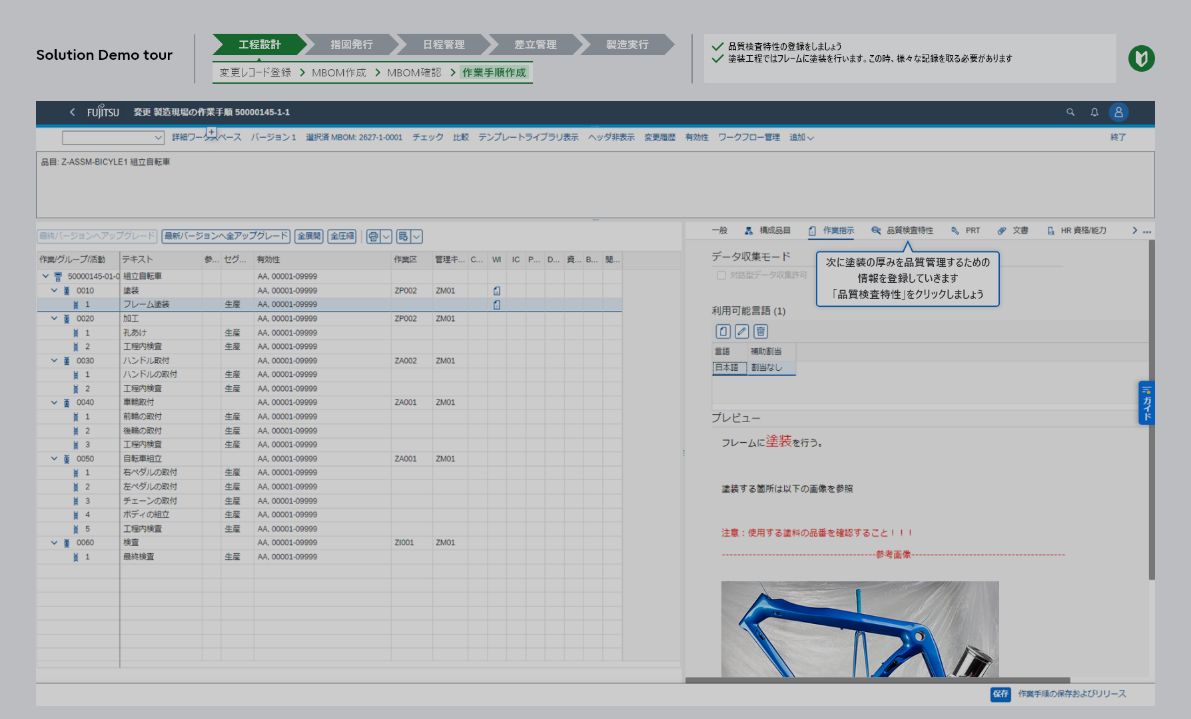Click ヘッダ非表示 in the toolbar
This screenshot has height=719, width=1191.
click(x=611, y=137)
